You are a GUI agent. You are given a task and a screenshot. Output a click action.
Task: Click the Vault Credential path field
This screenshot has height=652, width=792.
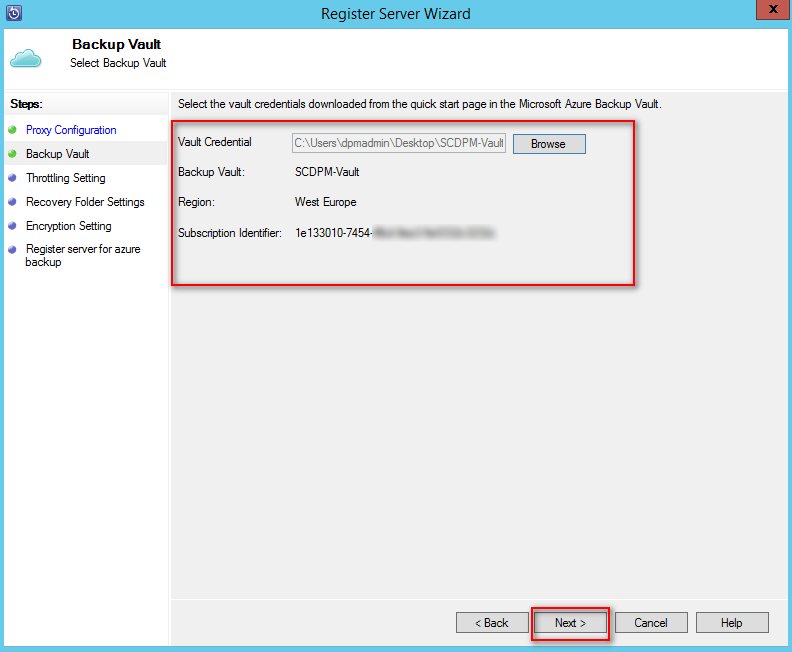tap(399, 143)
